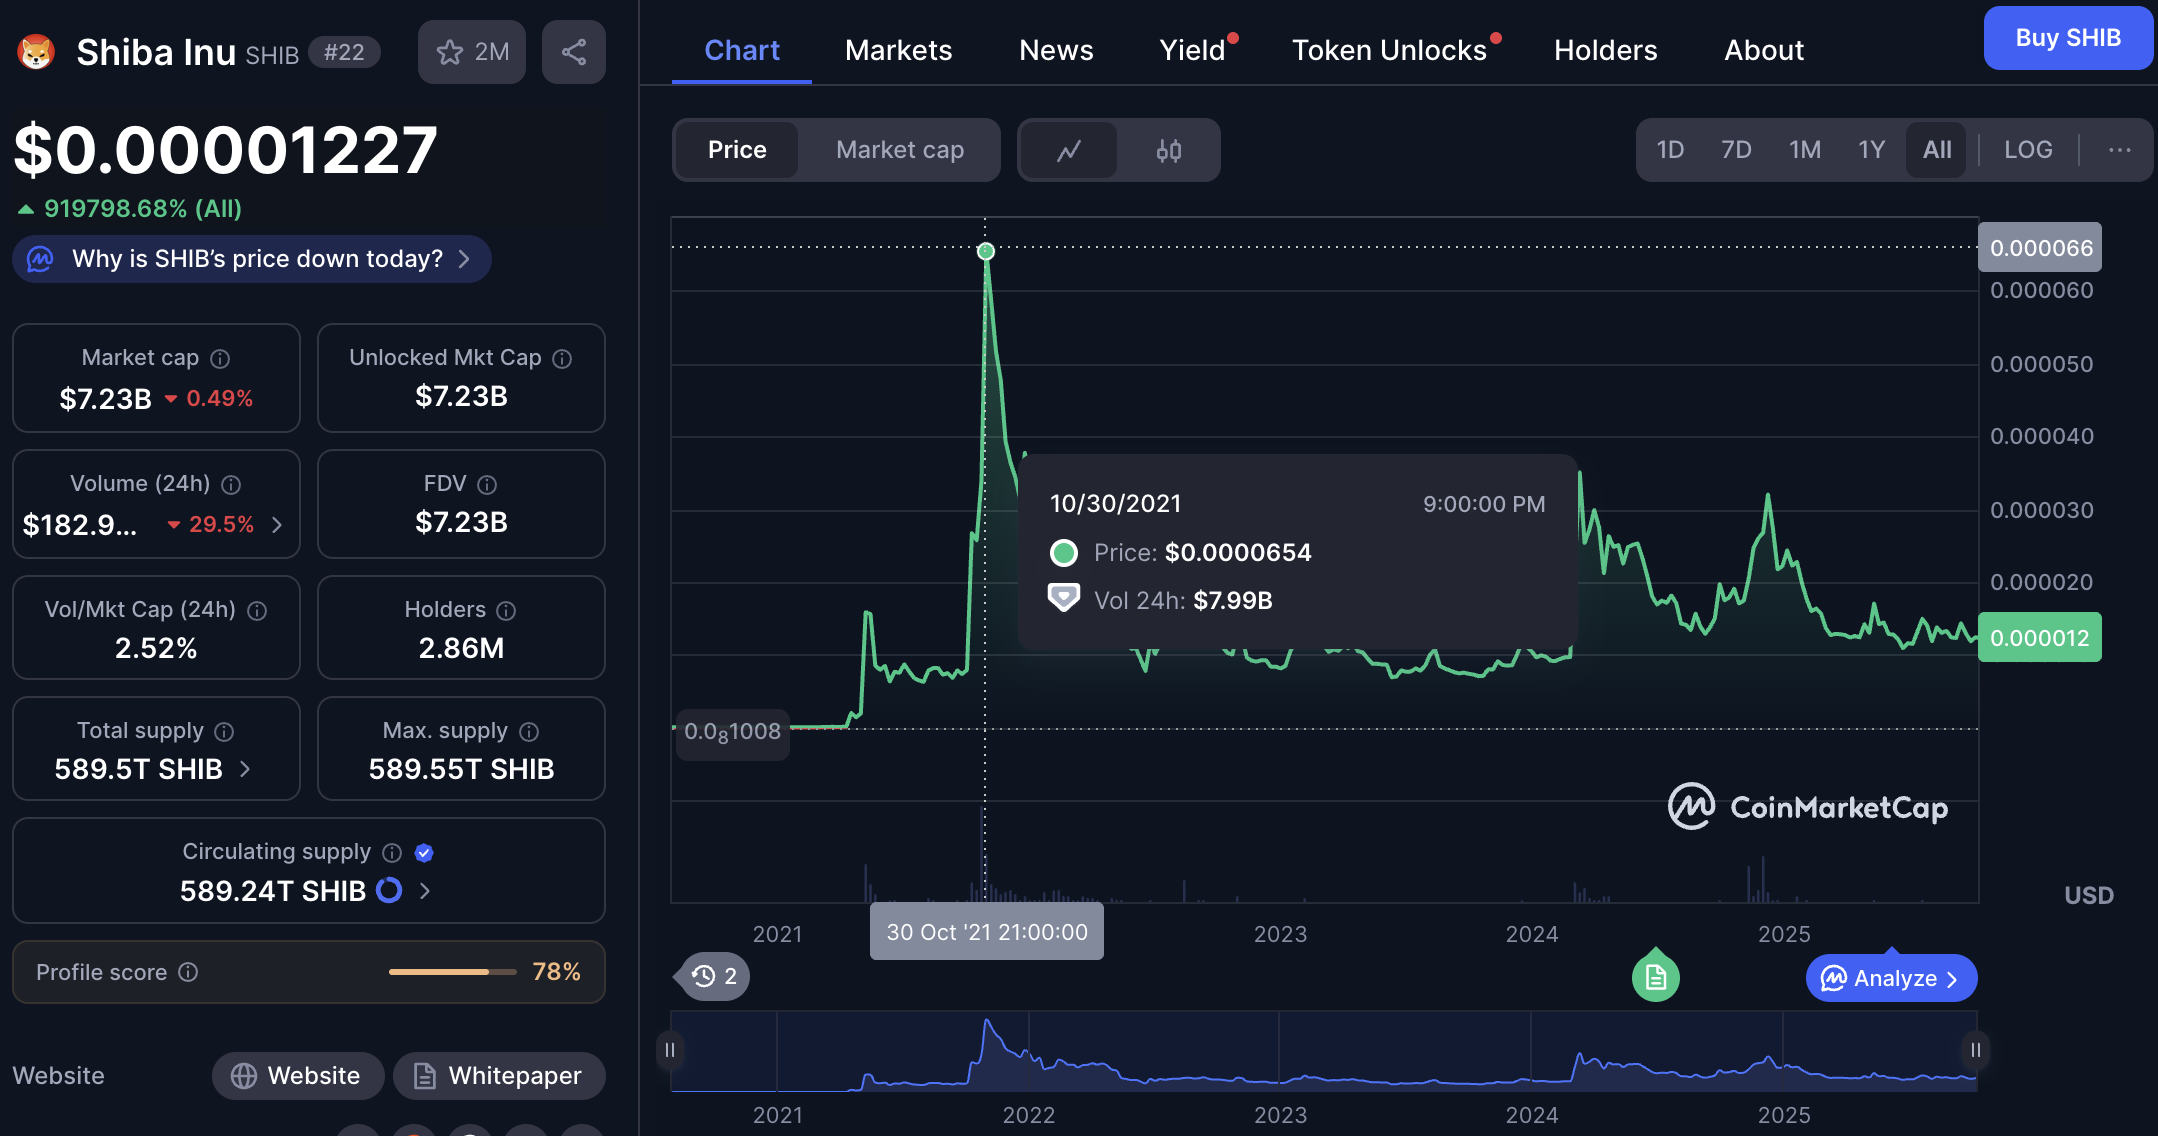Viewport: 2158px width, 1136px height.
Task: Switch to line chart icon
Action: tap(1069, 150)
